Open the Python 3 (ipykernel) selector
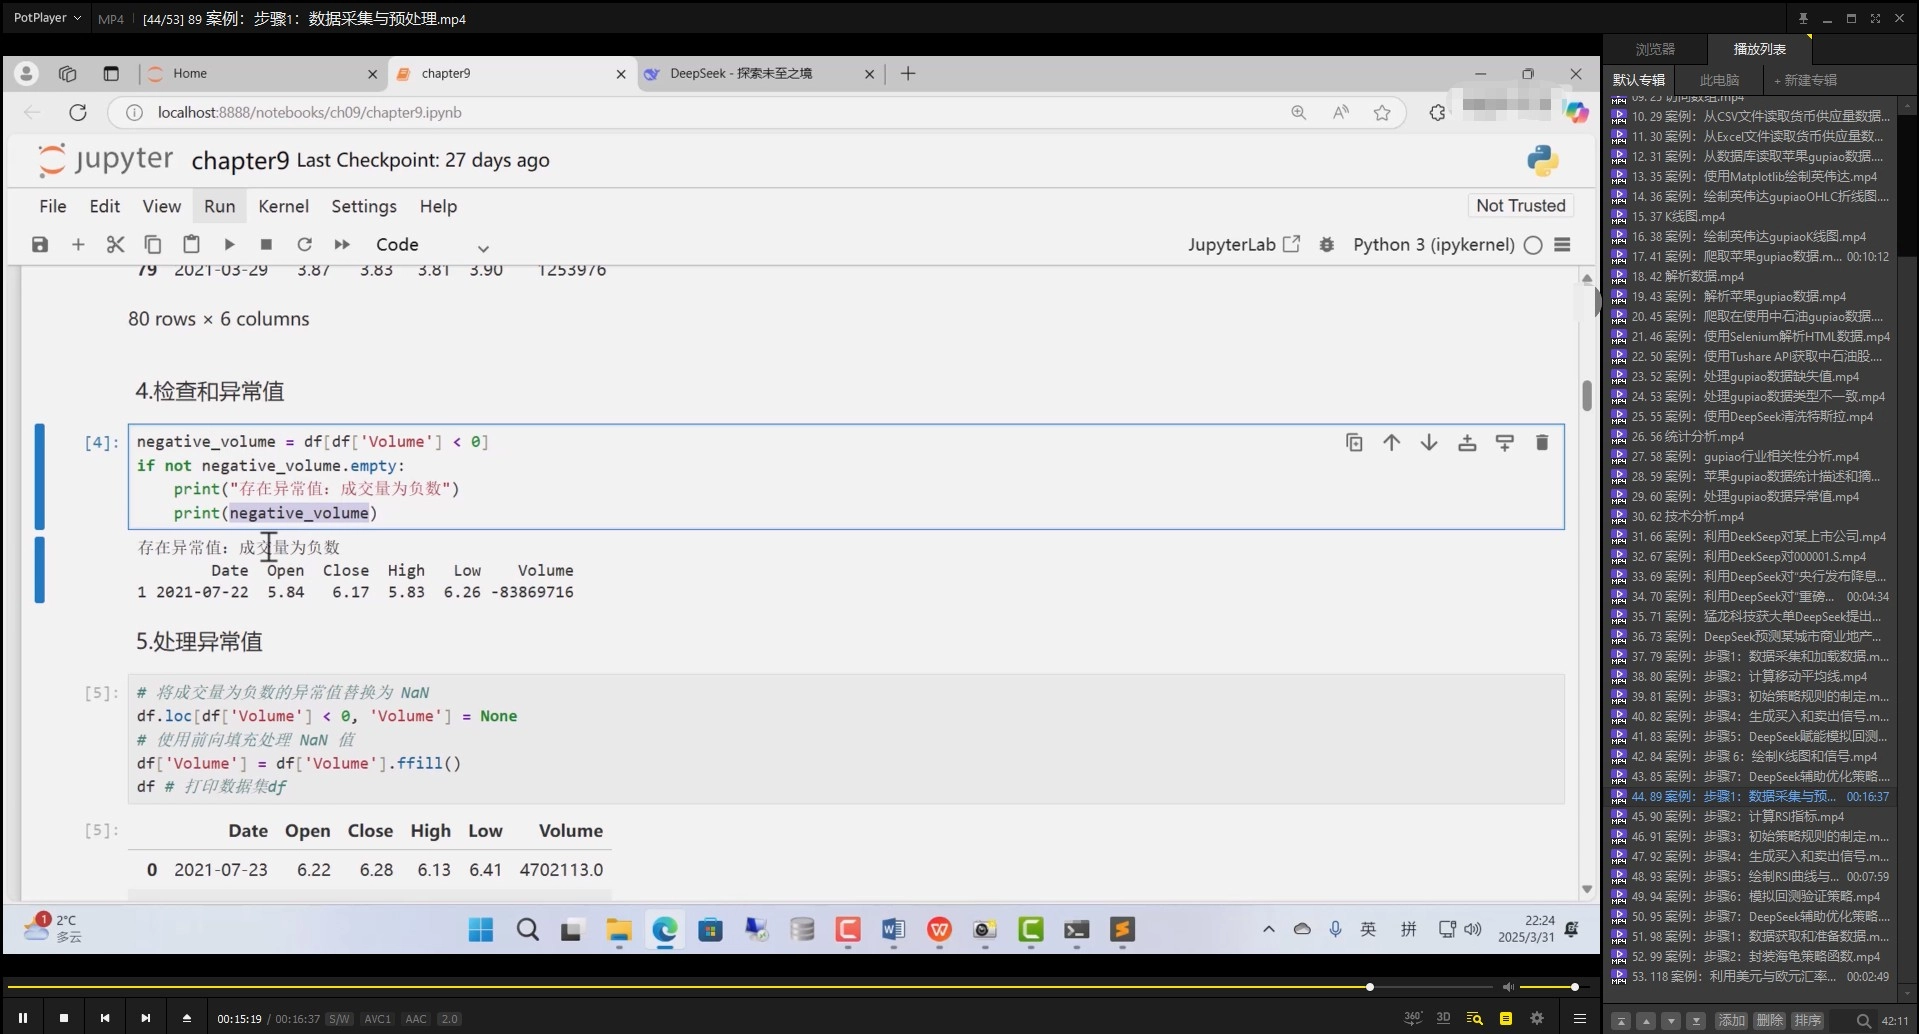This screenshot has width=1919, height=1034. point(1432,244)
